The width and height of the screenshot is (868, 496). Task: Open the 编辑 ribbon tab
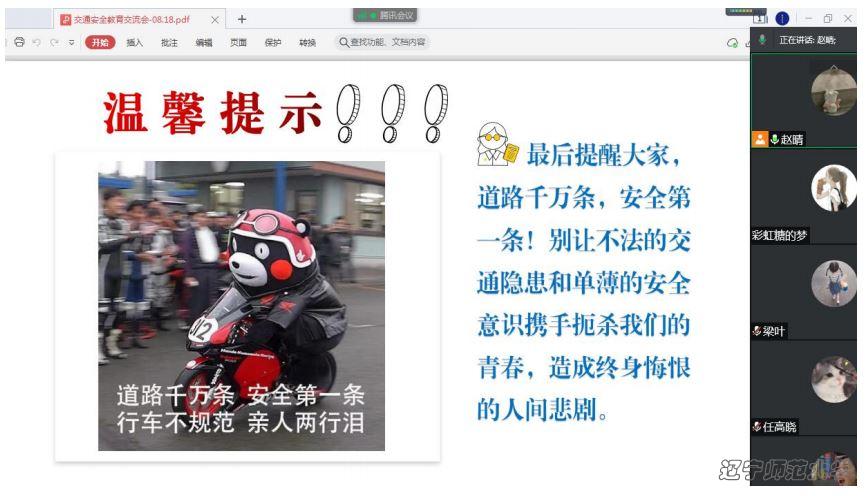pos(204,42)
